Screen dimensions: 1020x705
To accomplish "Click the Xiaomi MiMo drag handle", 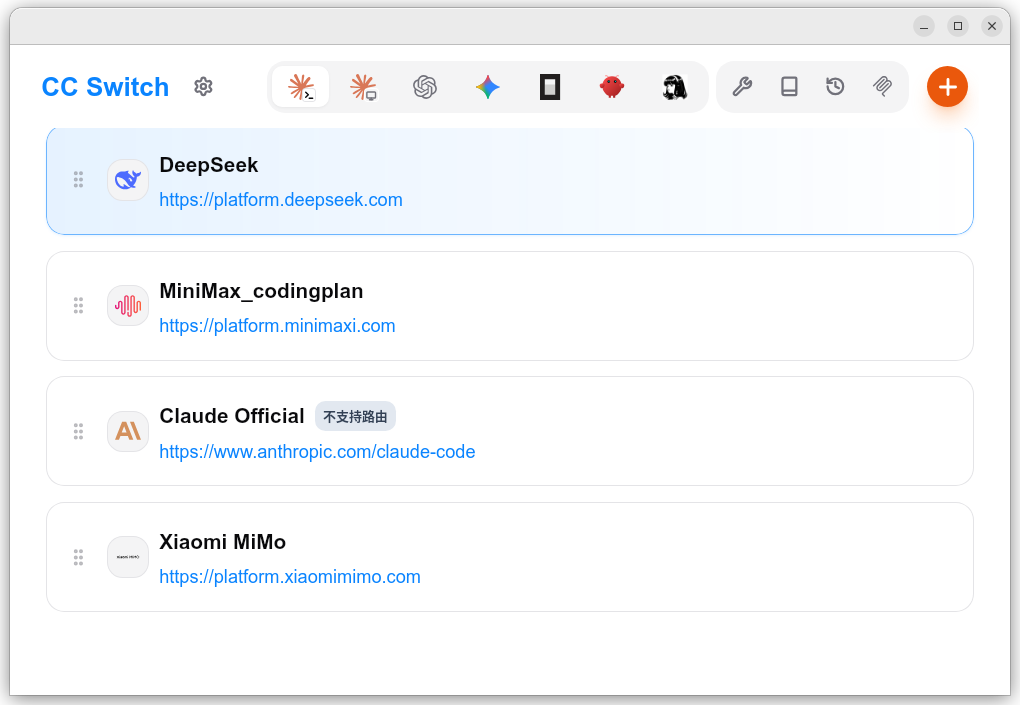I will 78,557.
